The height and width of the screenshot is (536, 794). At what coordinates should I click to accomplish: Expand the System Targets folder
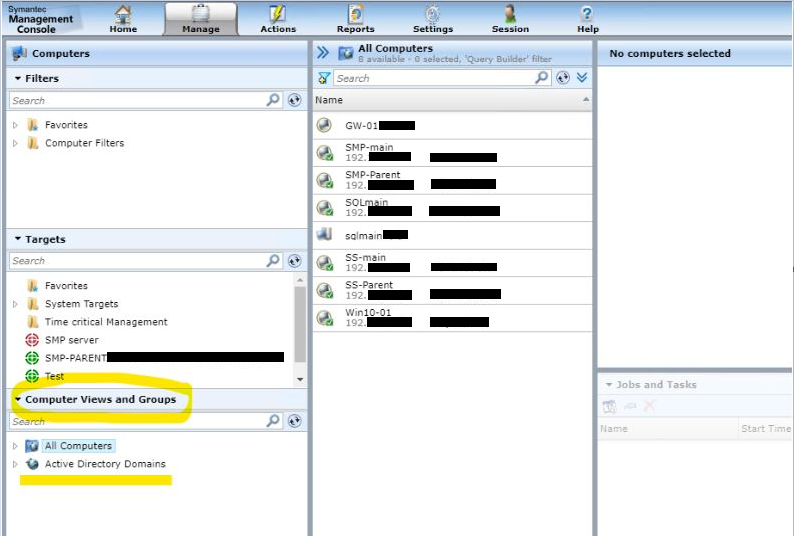[x=15, y=304]
